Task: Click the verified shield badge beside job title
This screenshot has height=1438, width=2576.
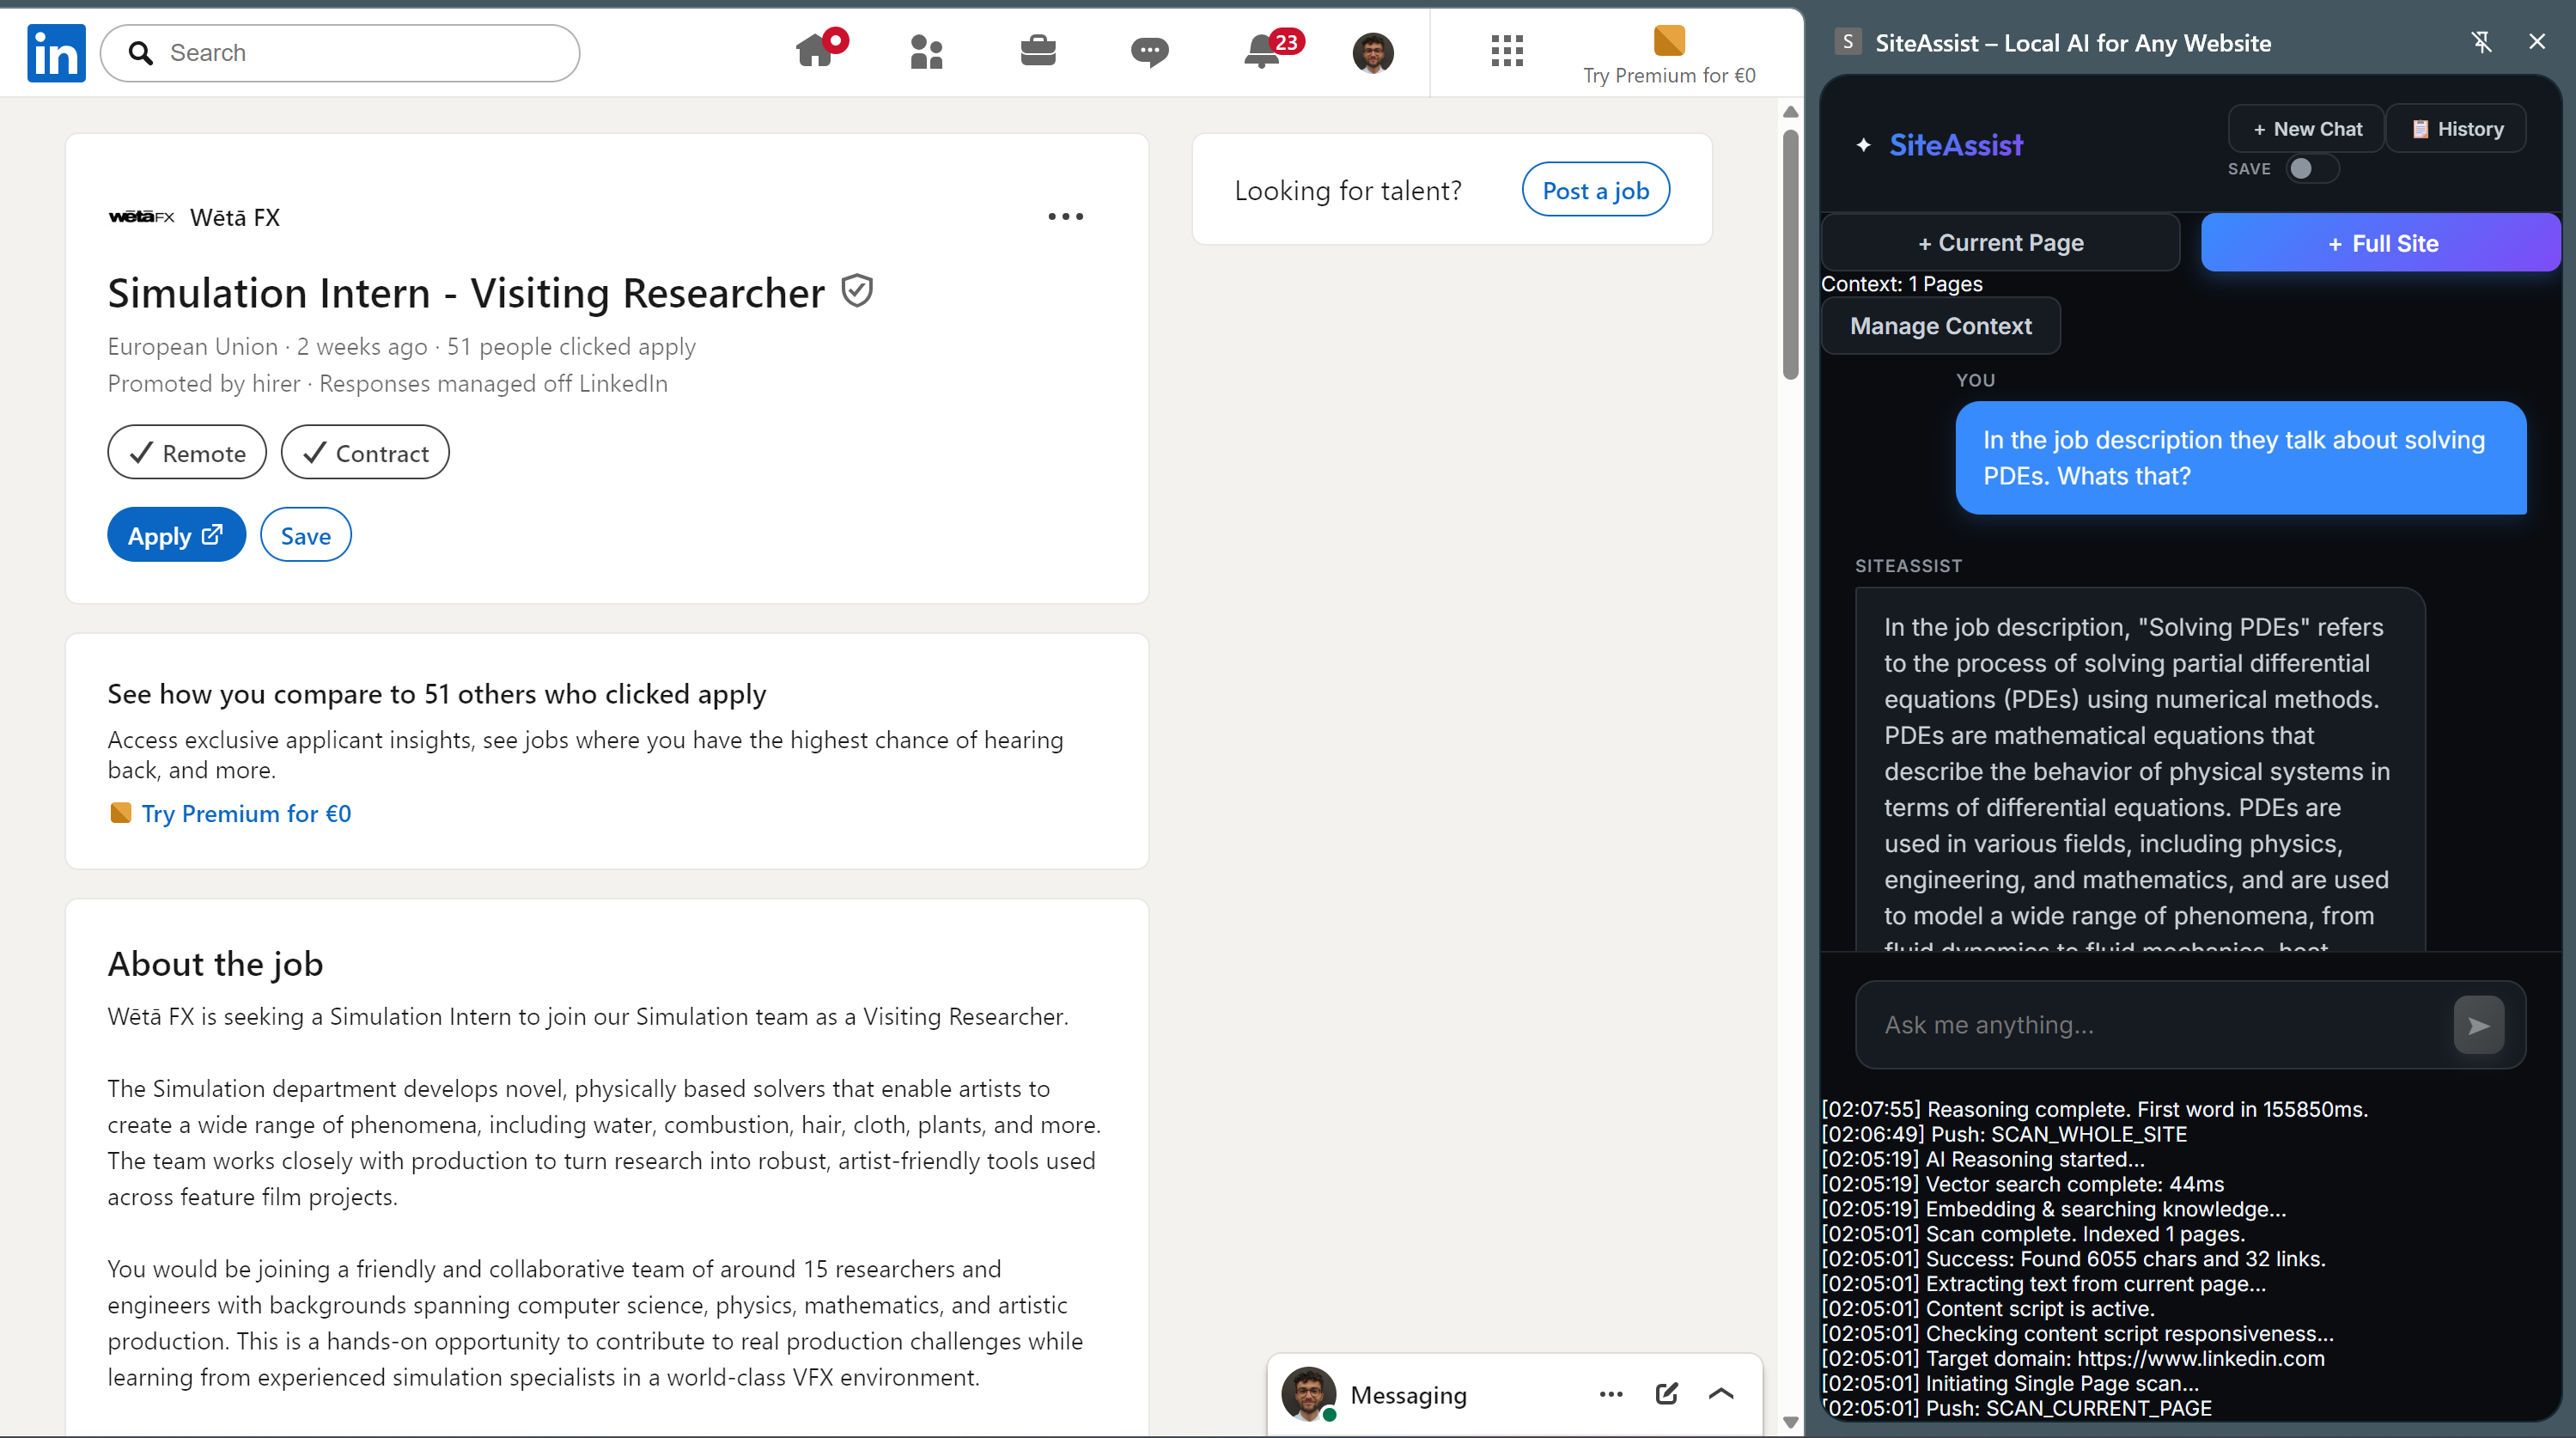Action: coord(857,291)
